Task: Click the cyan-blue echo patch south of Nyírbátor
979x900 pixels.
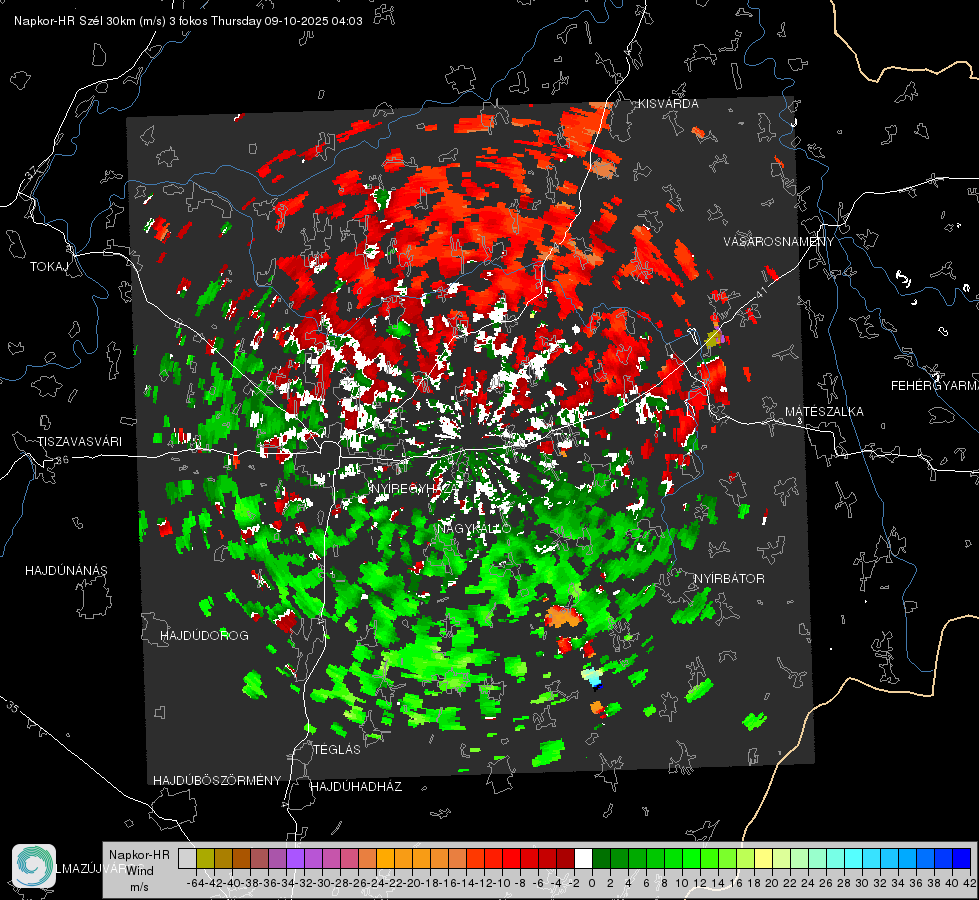Action: tap(593, 678)
